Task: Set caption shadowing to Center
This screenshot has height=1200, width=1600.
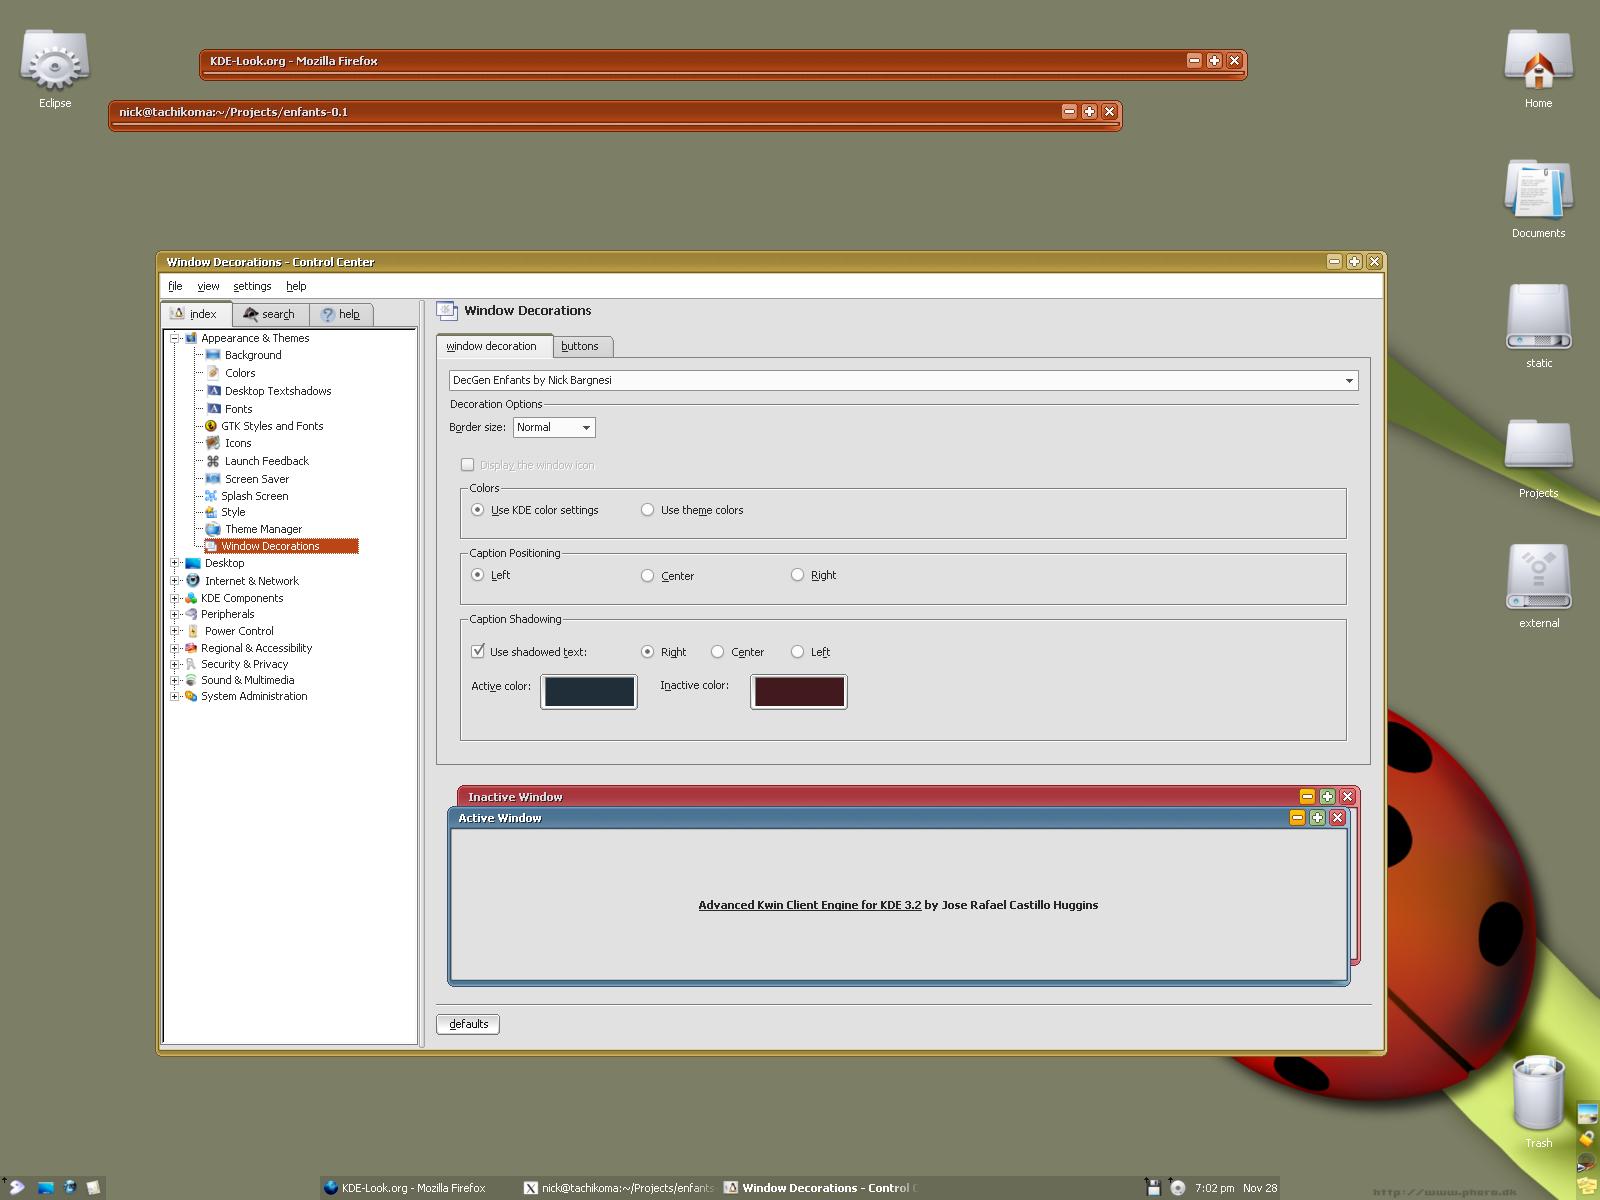Action: (x=737, y=652)
